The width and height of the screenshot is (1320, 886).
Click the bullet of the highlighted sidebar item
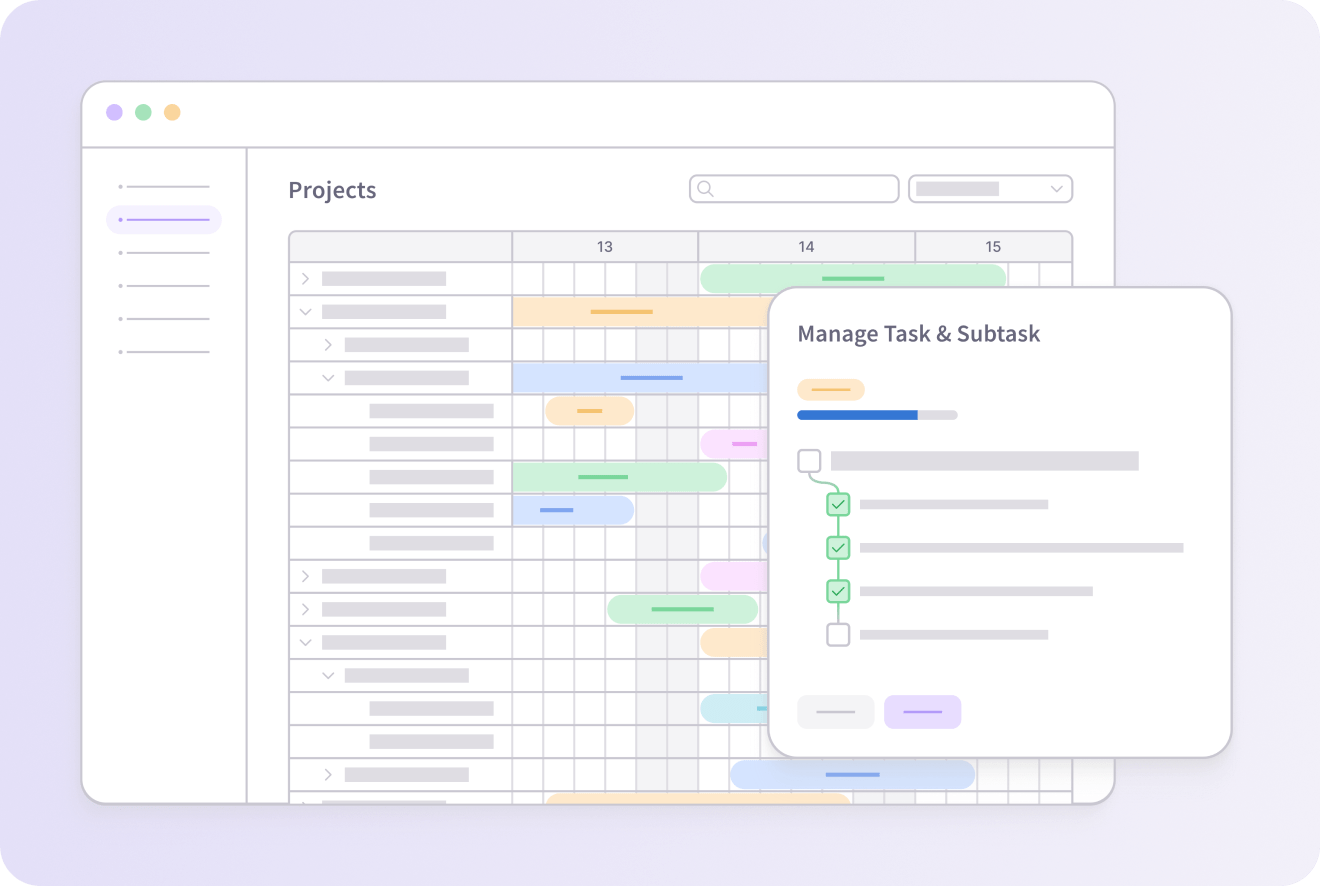[x=120, y=219]
